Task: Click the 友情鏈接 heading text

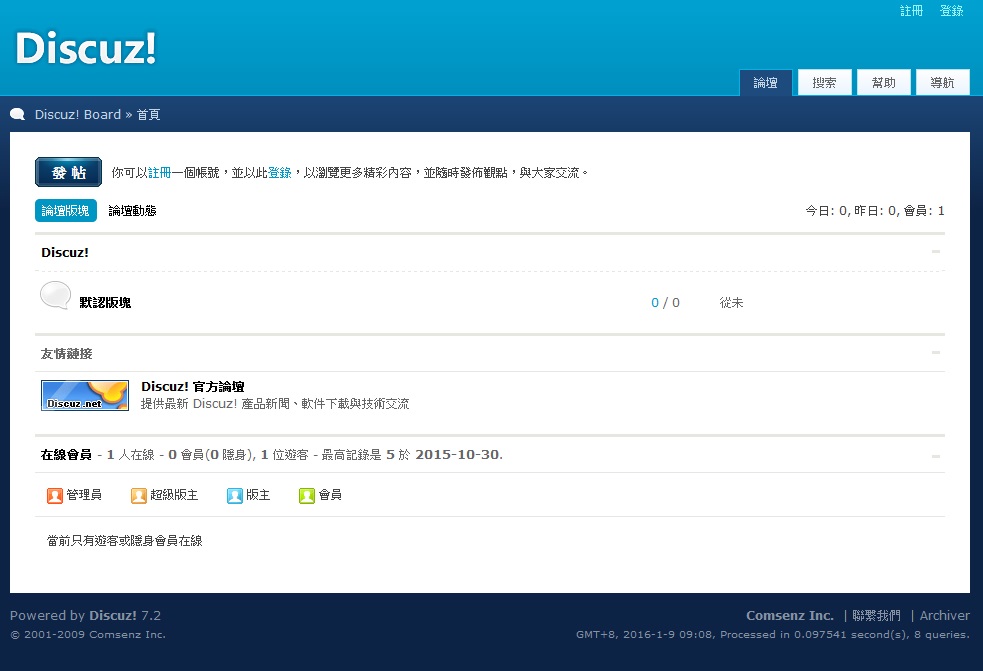Action: (66, 354)
